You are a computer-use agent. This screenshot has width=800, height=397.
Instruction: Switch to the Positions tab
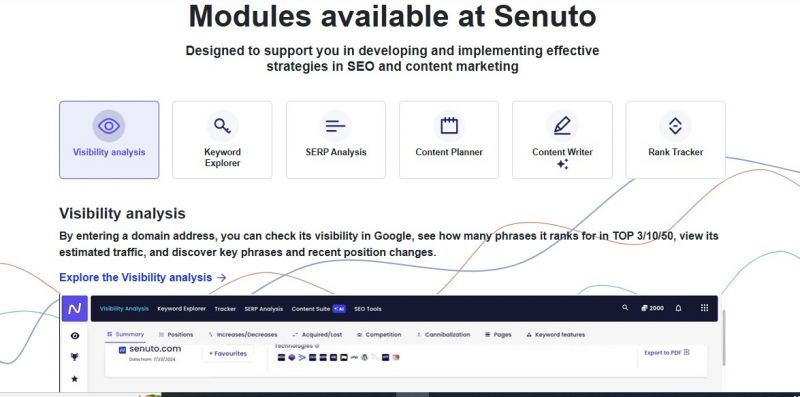pyautogui.click(x=176, y=335)
